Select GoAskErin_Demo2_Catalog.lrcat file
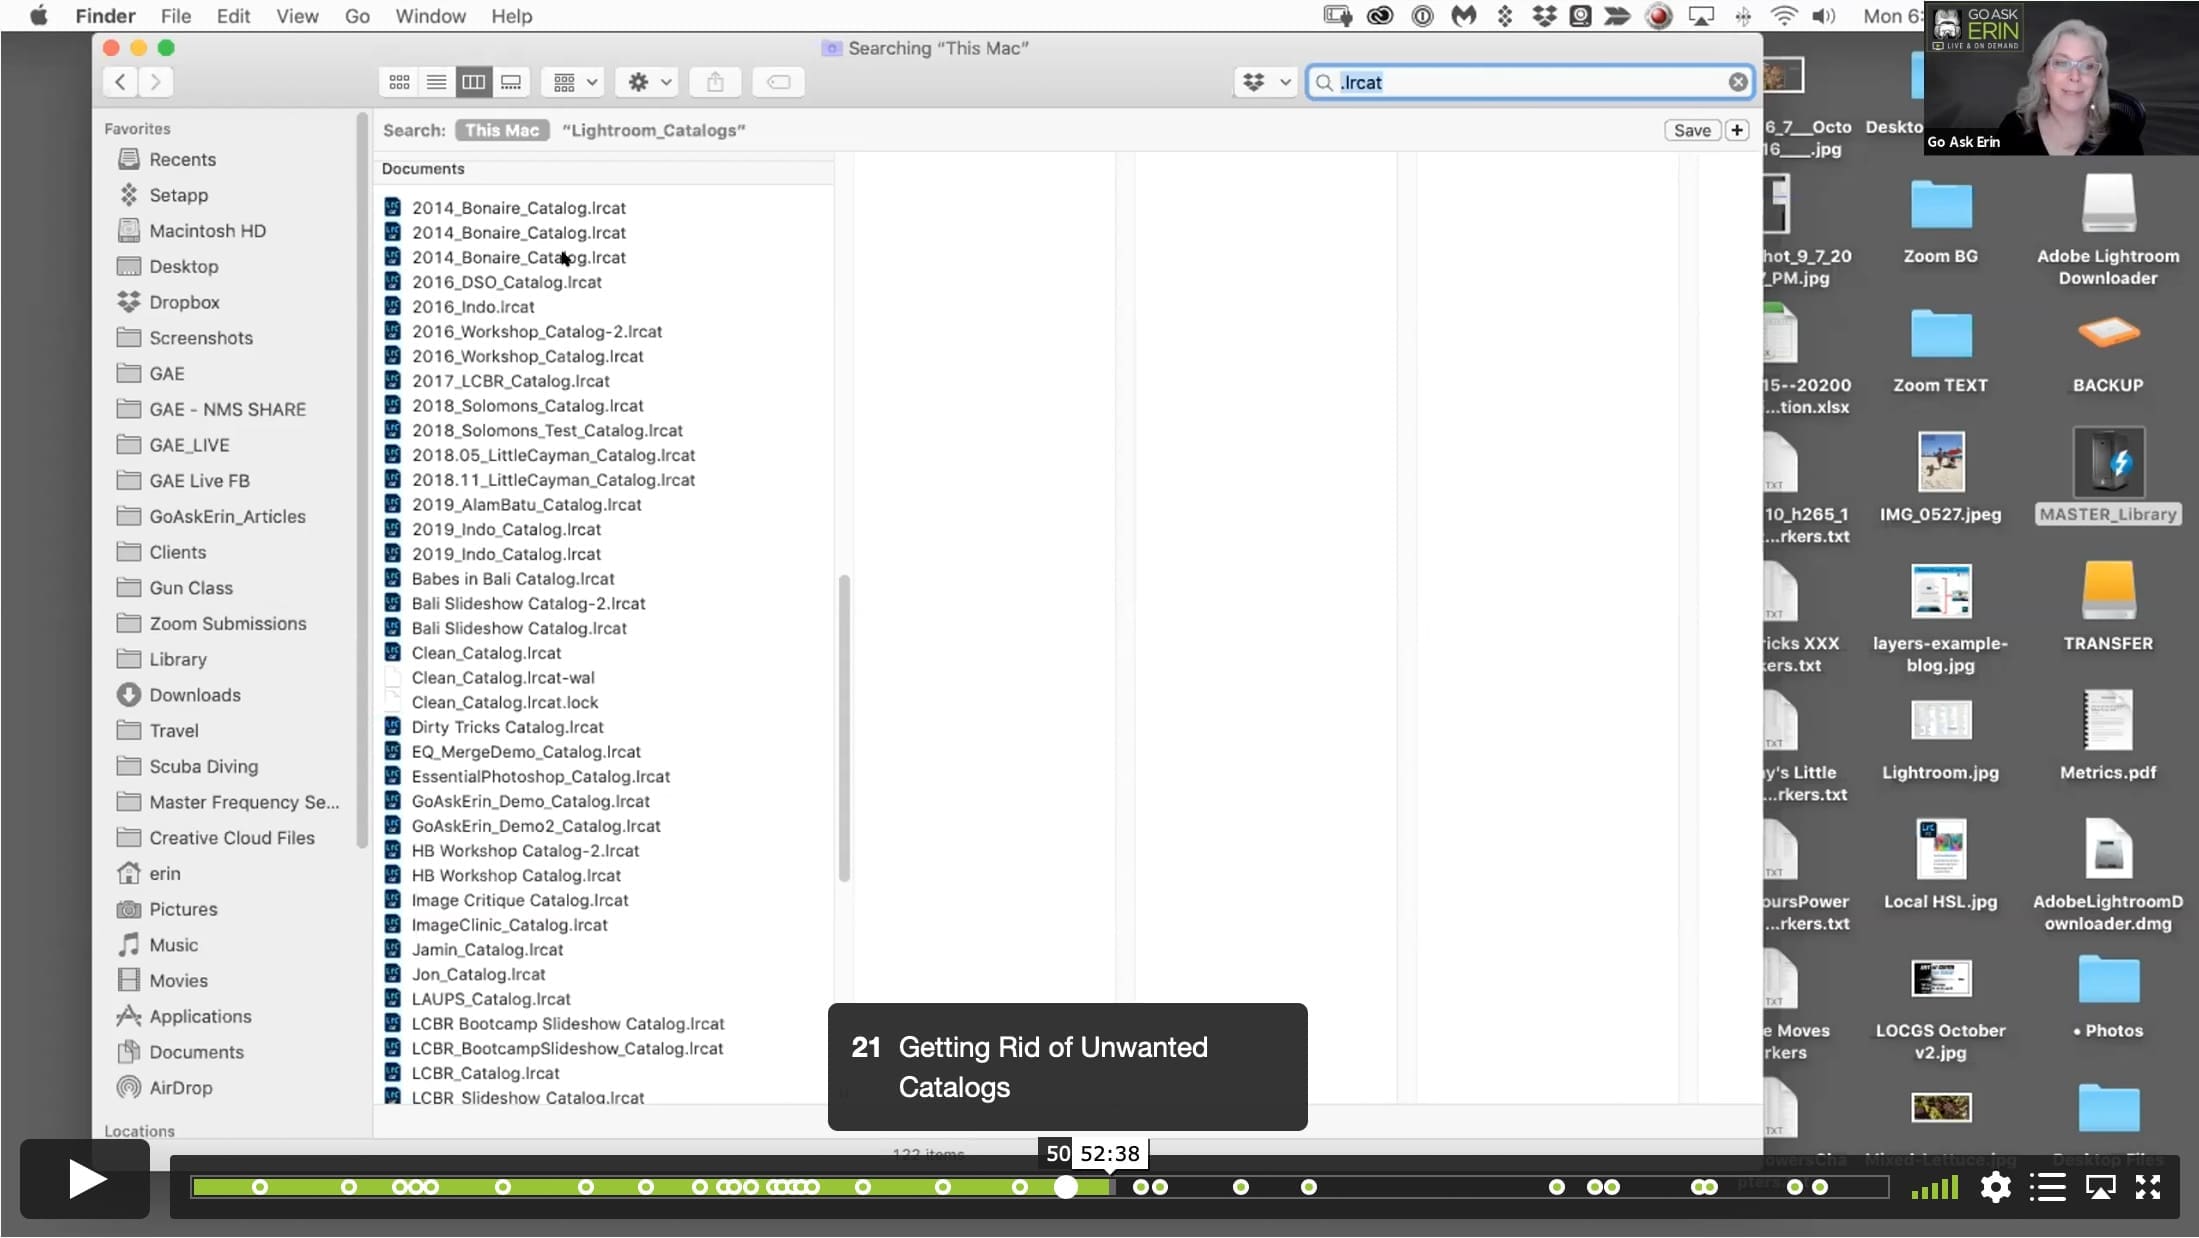Screen dimensions: 2199x1238 (x=535, y=826)
